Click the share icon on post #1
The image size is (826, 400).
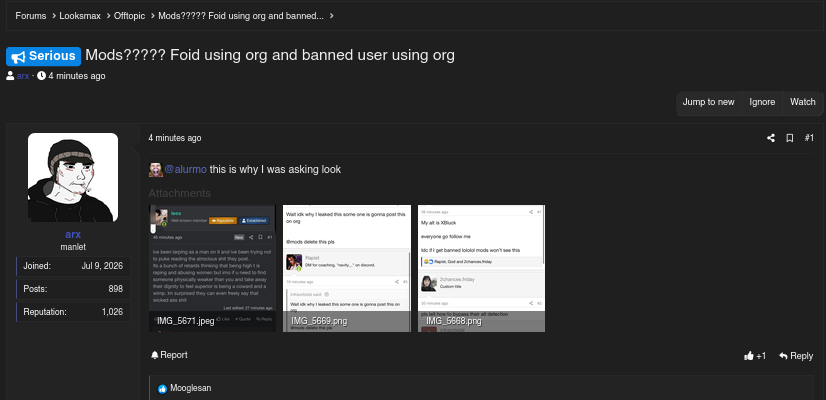pyautogui.click(x=771, y=138)
